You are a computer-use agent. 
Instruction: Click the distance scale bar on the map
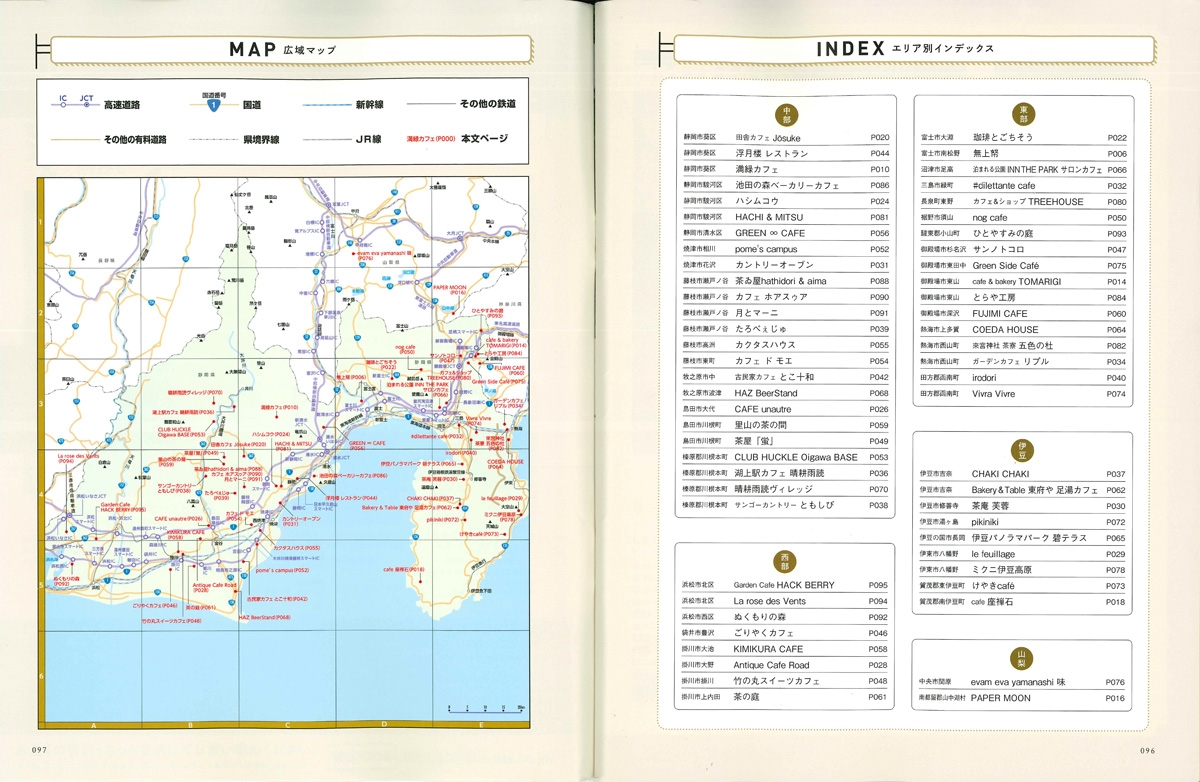click(x=487, y=708)
